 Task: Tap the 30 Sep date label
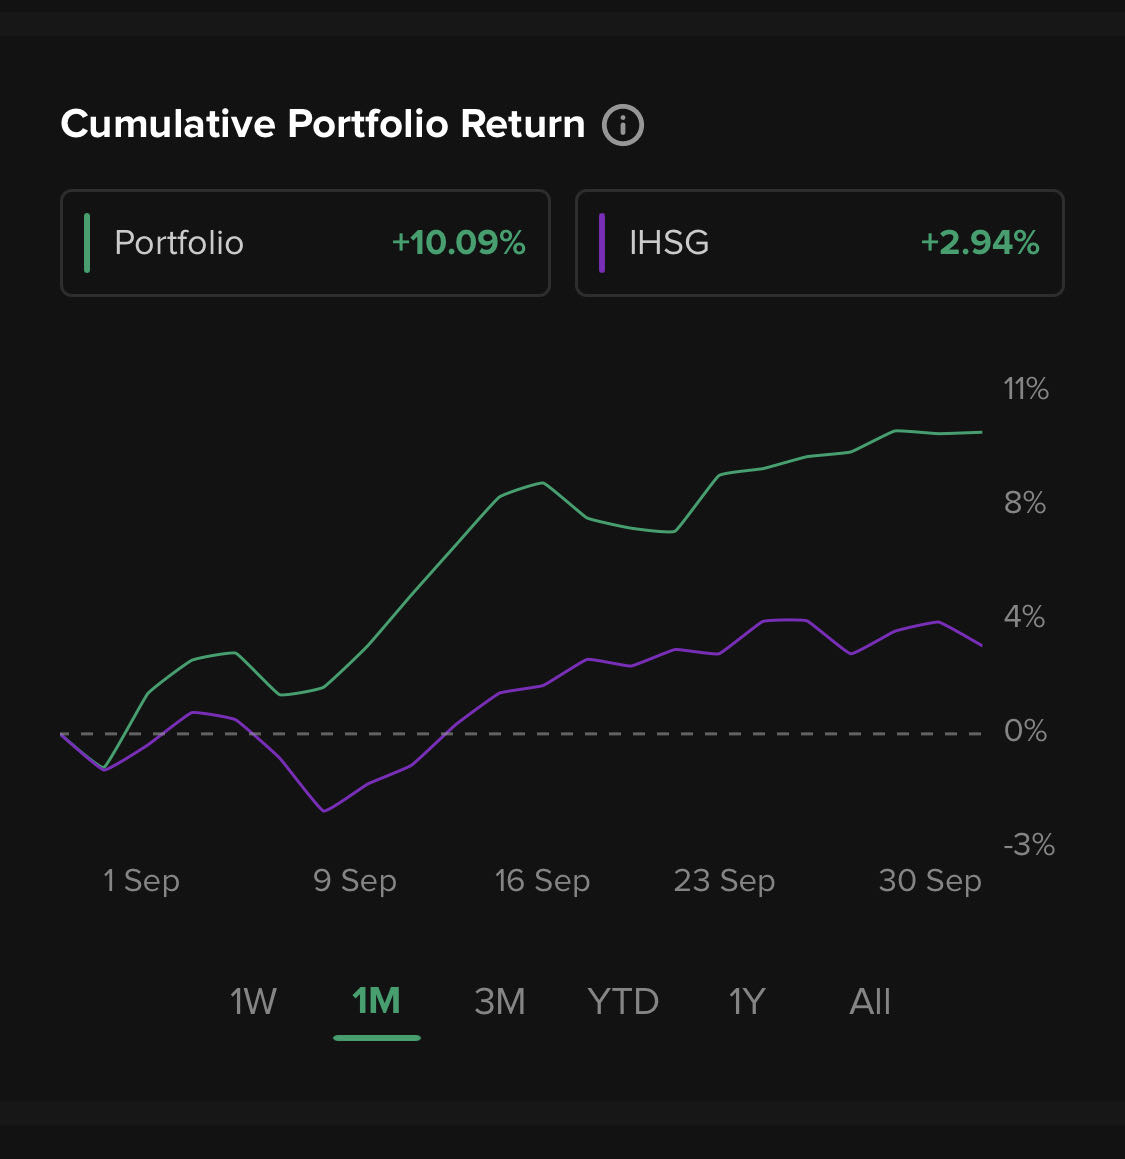[929, 881]
